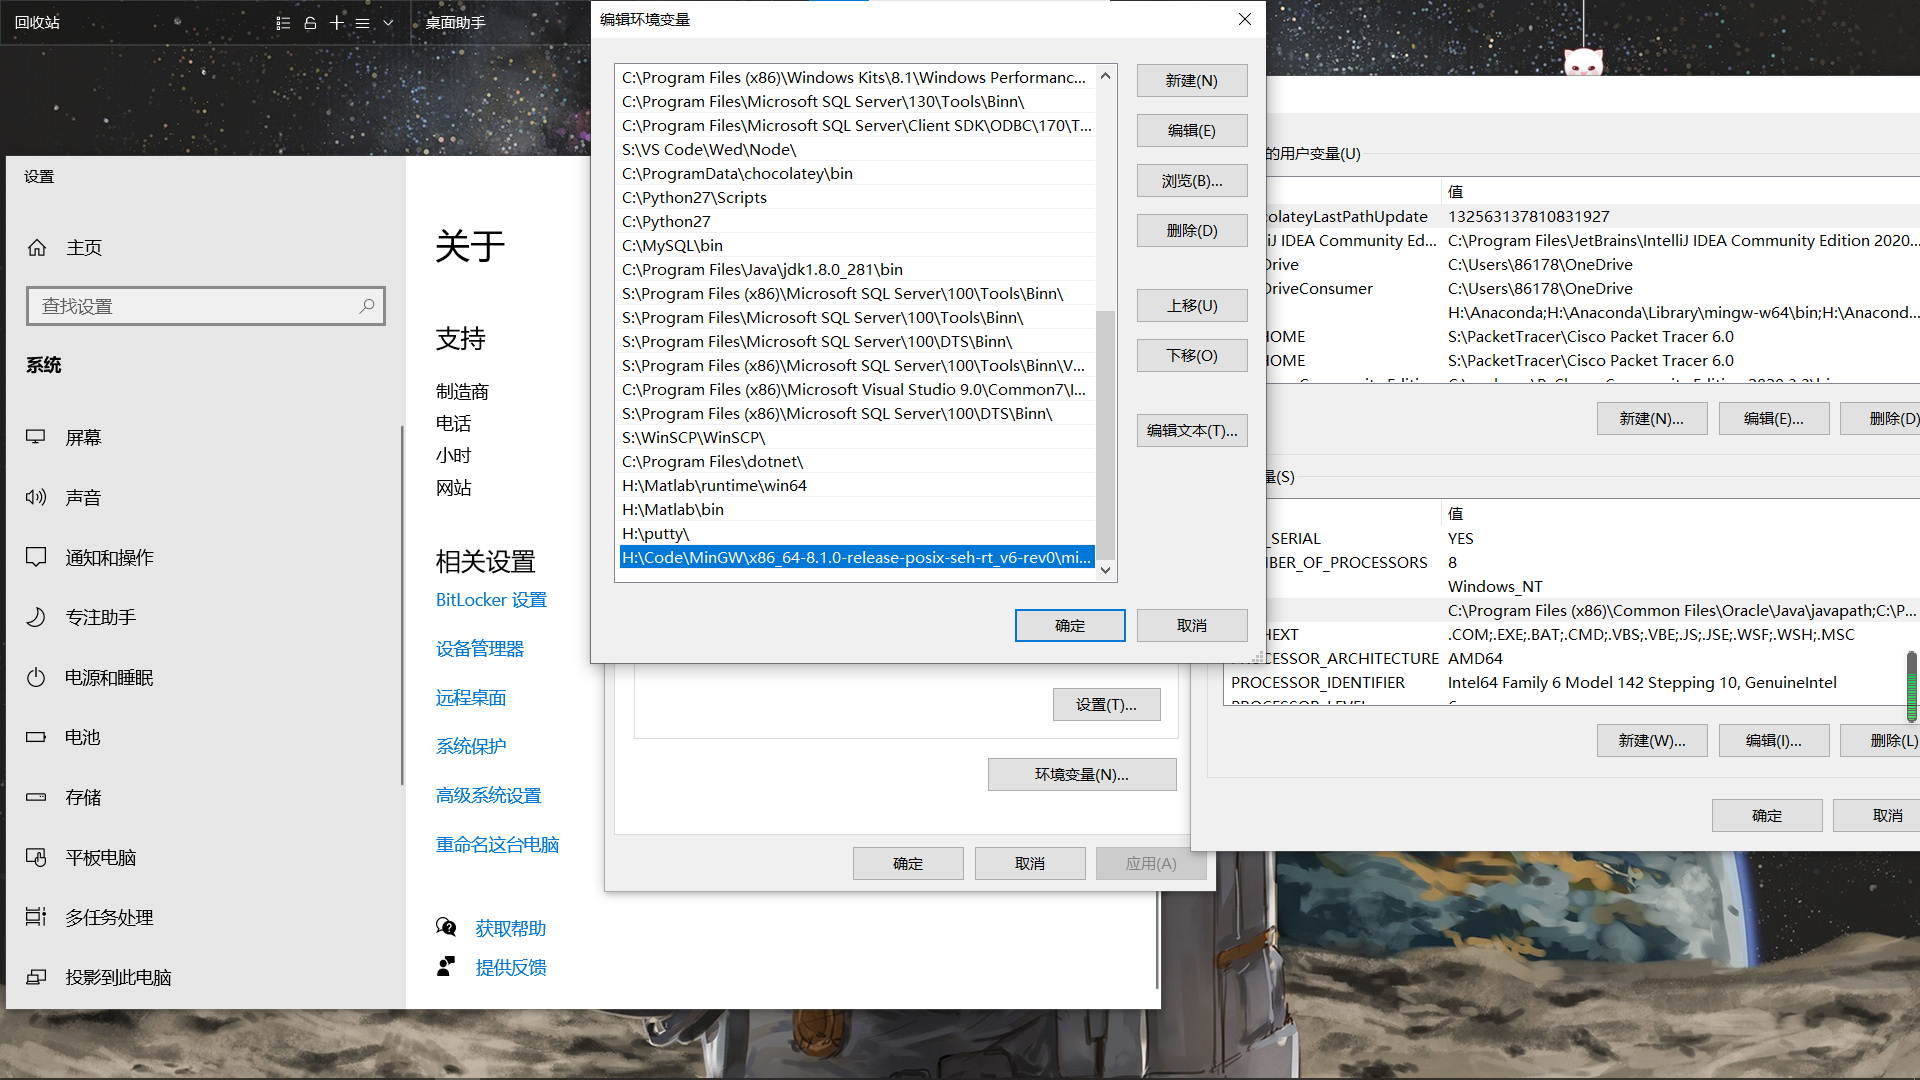Click the 投影到此电脑 projection icon
This screenshot has height=1080, width=1920.
pos(36,977)
